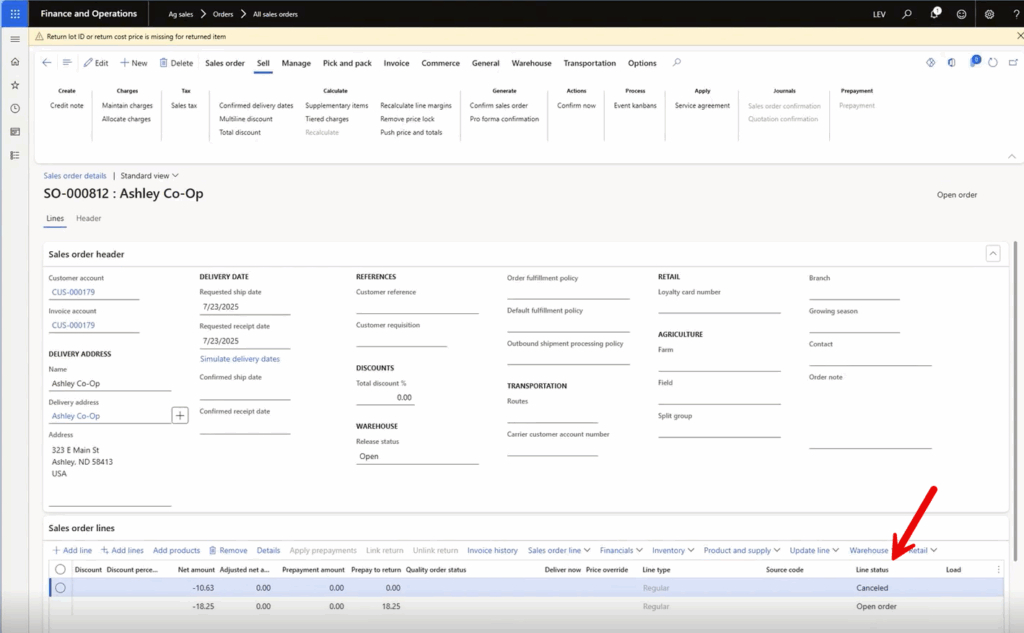Open in Office icon in action pane

coord(952,63)
